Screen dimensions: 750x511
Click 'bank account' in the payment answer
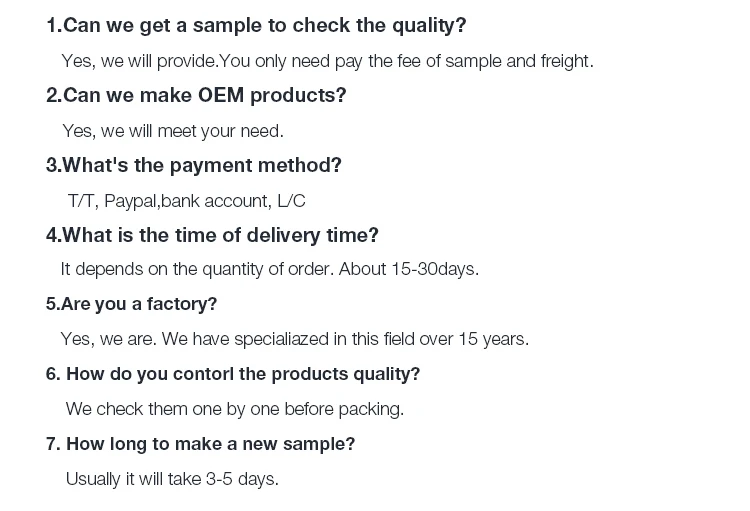(214, 201)
